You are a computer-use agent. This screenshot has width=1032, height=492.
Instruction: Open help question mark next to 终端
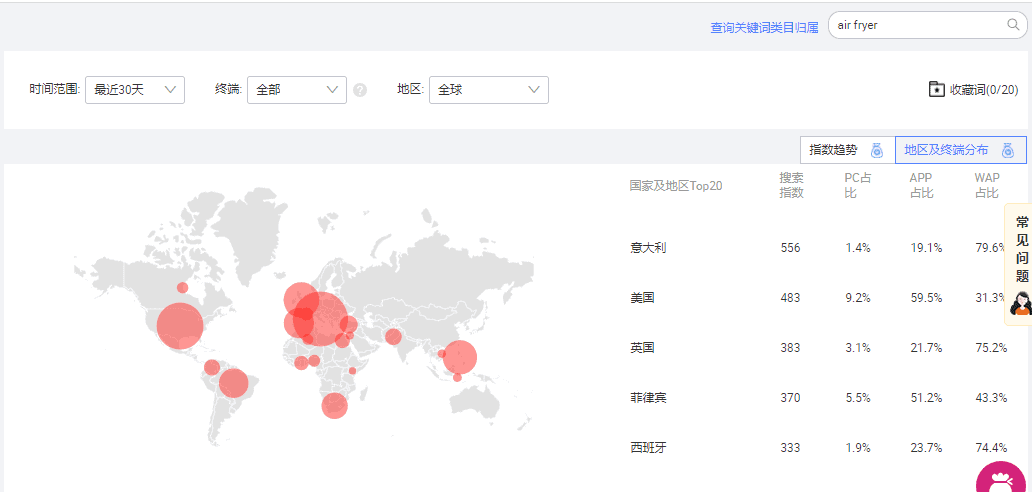coord(360,90)
